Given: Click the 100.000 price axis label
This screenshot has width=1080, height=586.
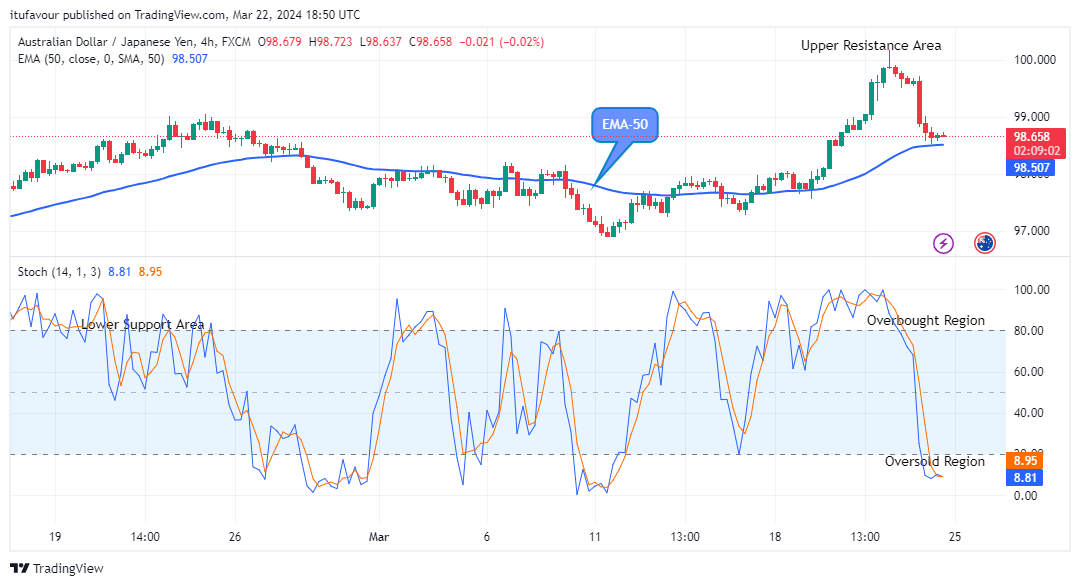Looking at the screenshot, I should click(1035, 60).
